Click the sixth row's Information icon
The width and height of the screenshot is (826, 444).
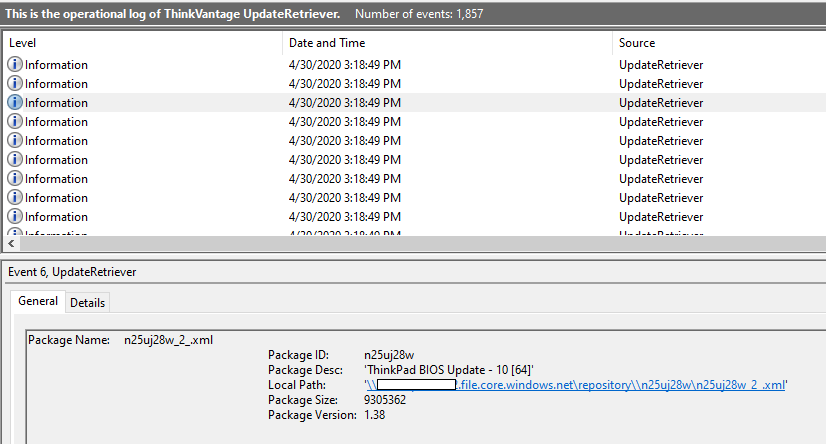click(x=15, y=160)
